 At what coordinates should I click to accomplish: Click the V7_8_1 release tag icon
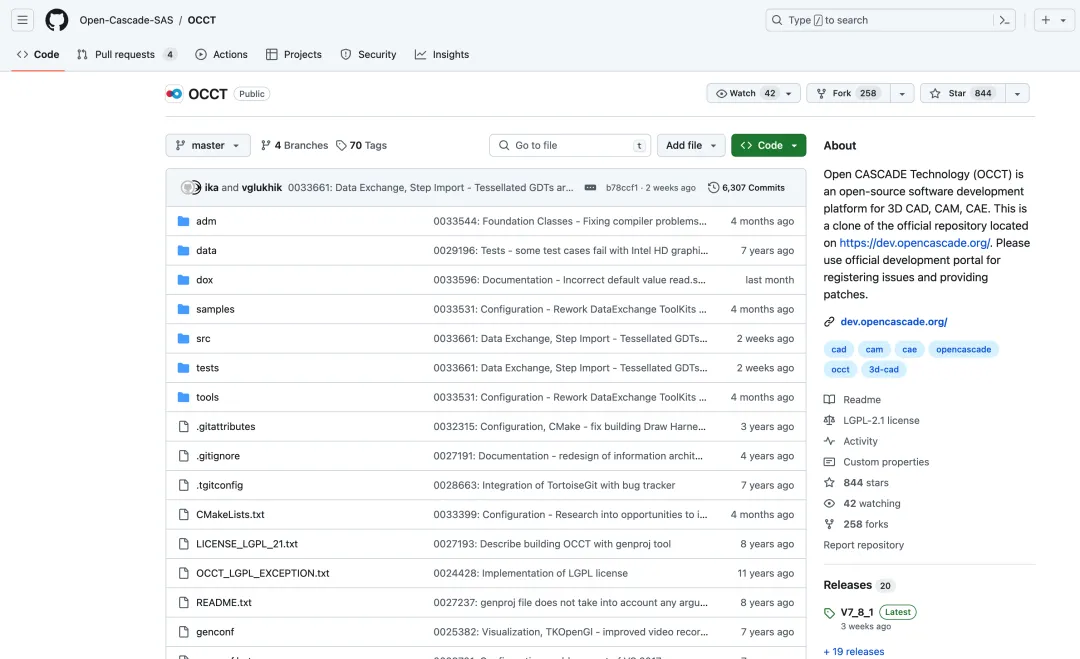[x=829, y=612]
